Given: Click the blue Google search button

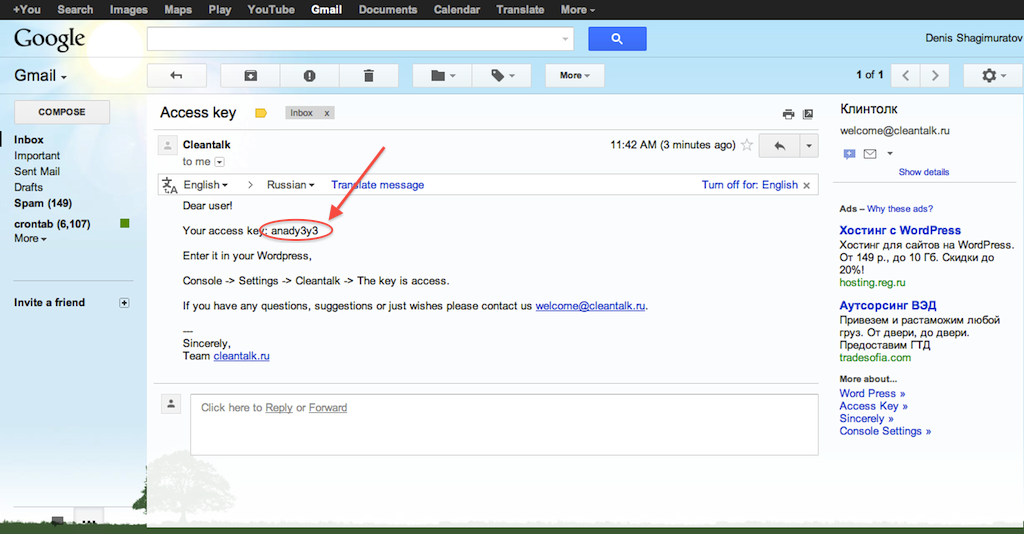Looking at the screenshot, I should tap(617, 39).
